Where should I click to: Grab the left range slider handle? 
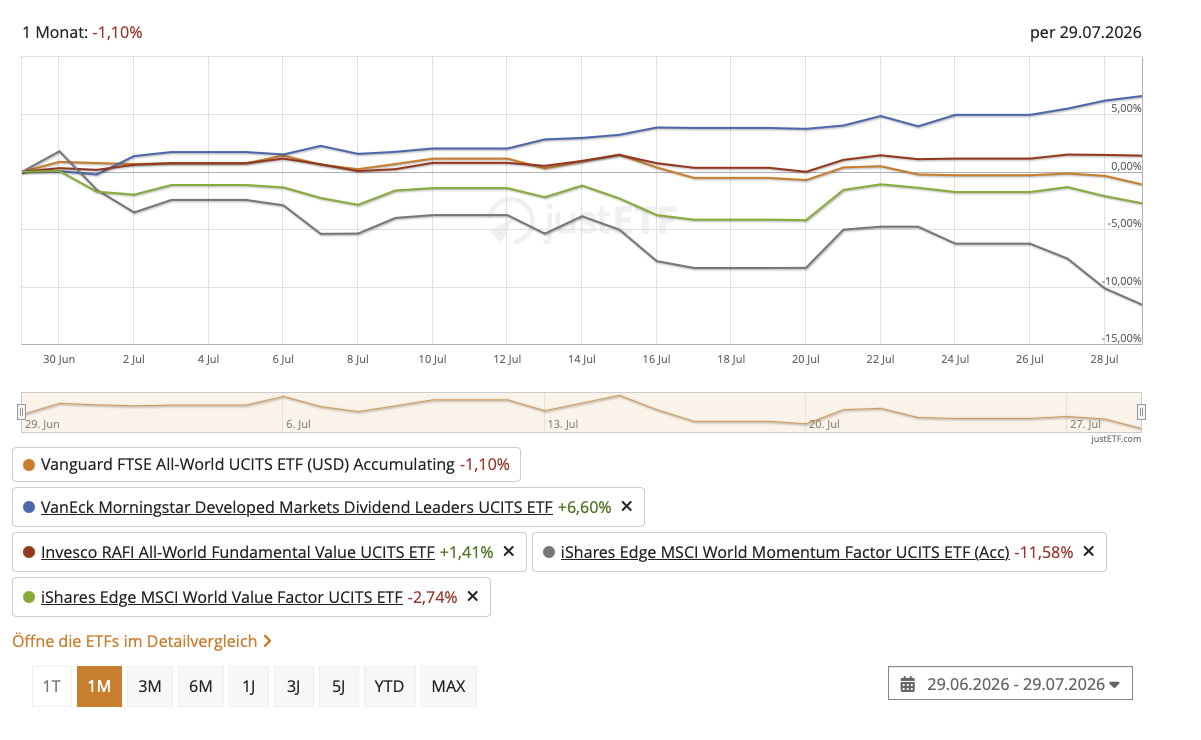click(x=21, y=412)
